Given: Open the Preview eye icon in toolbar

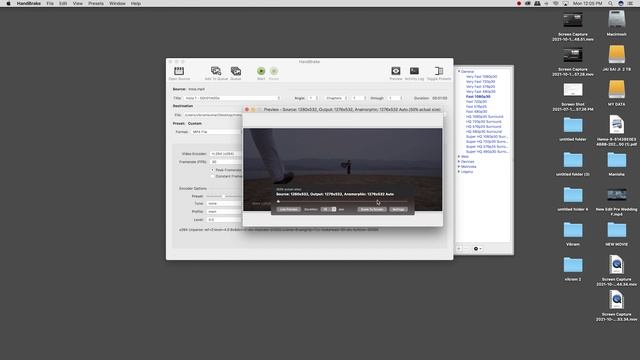Looking at the screenshot, I should point(396,71).
